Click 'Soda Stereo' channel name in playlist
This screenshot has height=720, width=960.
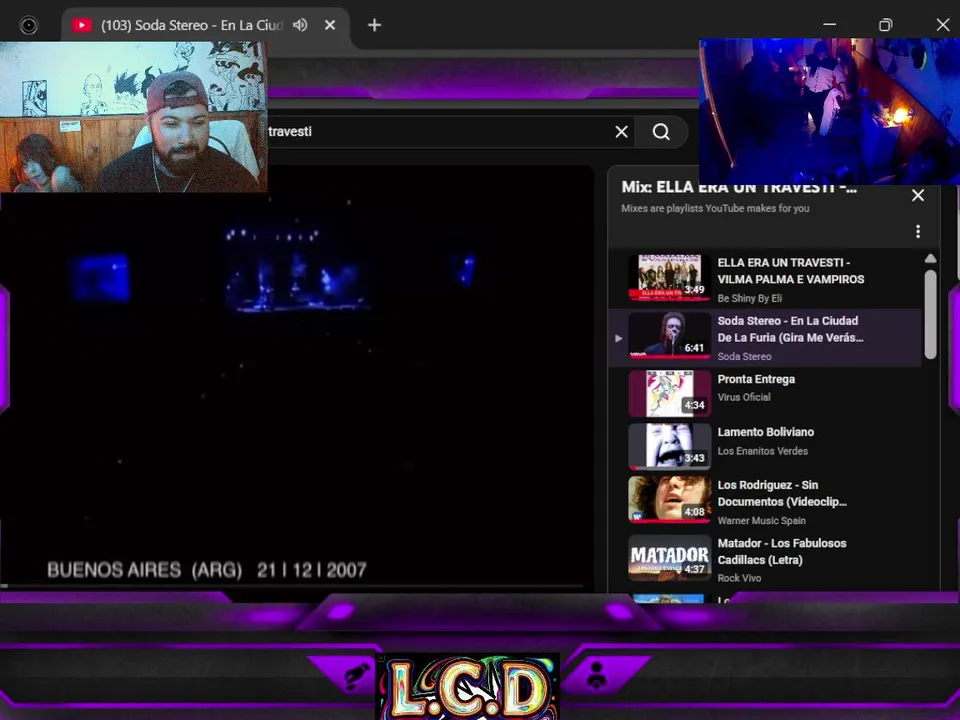744,356
